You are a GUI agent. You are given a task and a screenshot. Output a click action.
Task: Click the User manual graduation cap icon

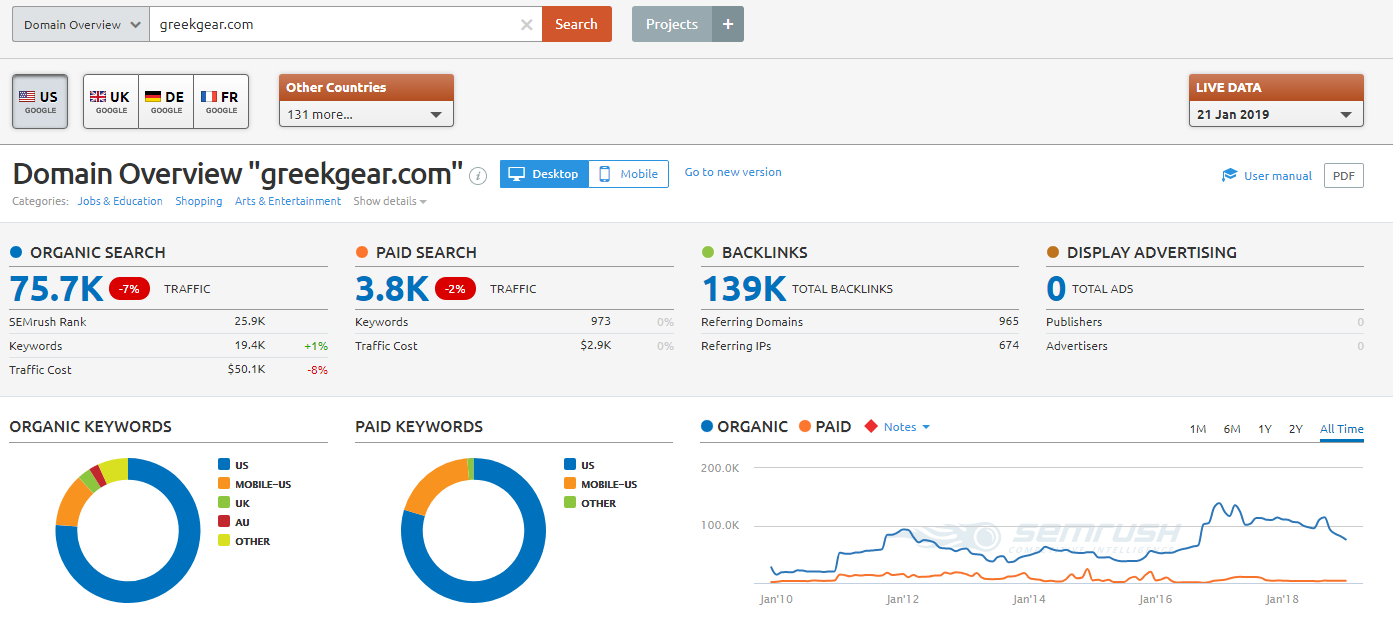(x=1230, y=175)
